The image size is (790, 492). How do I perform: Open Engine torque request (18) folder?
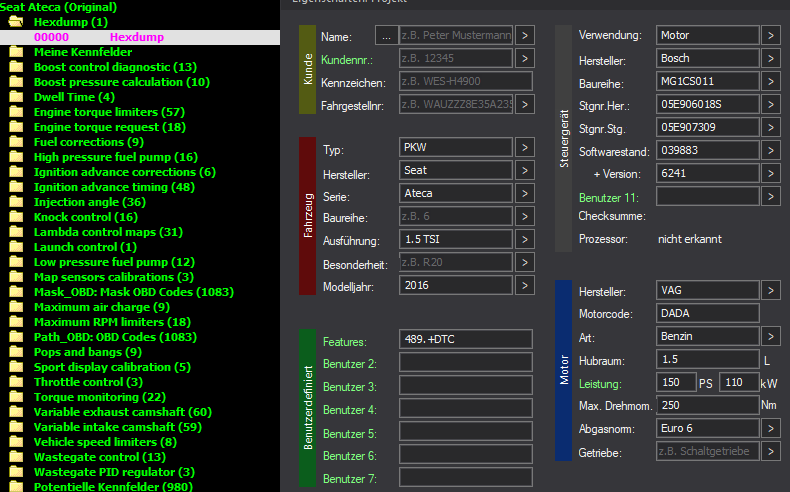109,127
